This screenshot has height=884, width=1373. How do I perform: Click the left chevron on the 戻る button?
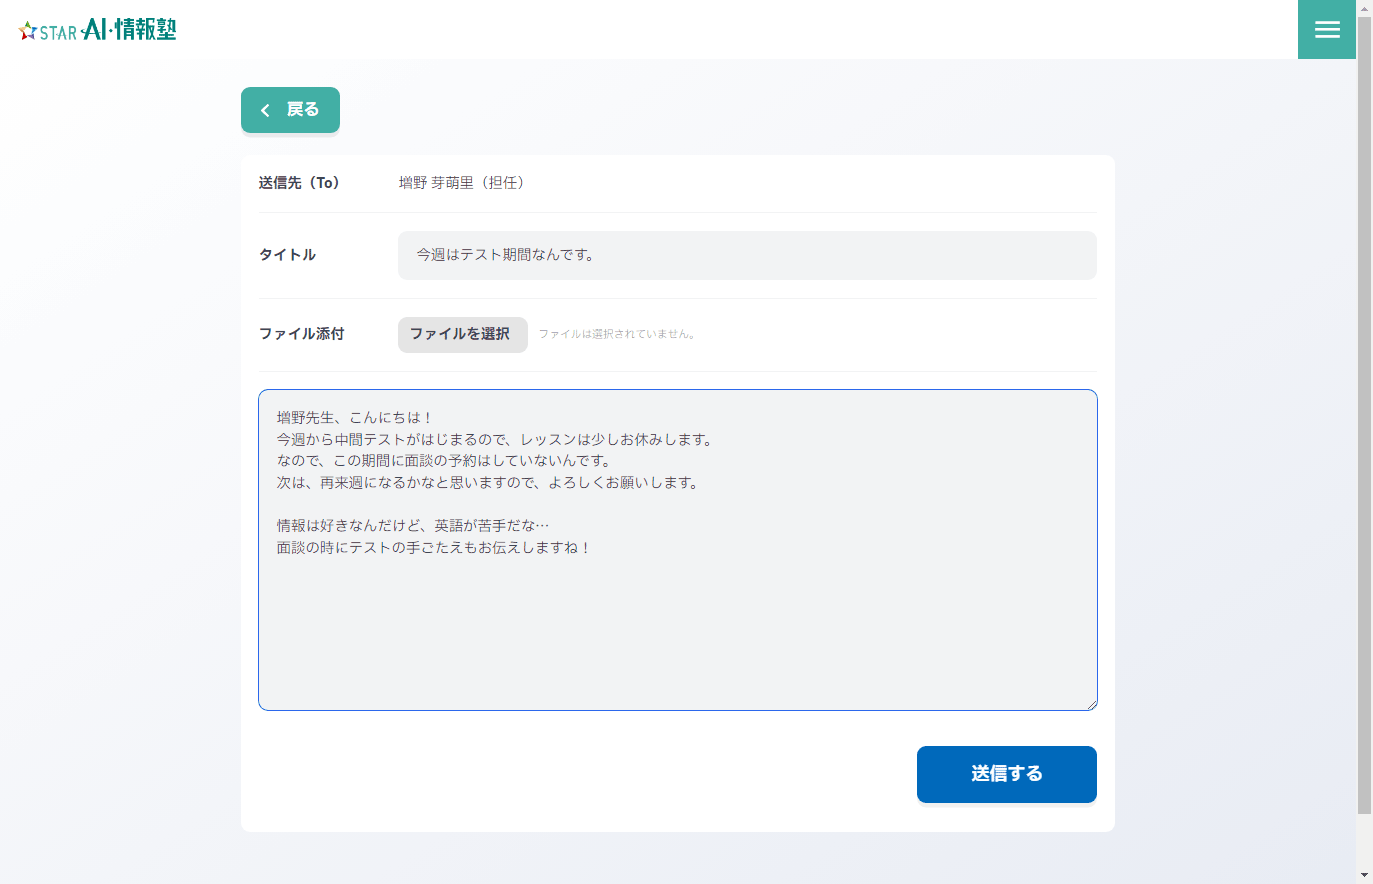pyautogui.click(x=265, y=110)
